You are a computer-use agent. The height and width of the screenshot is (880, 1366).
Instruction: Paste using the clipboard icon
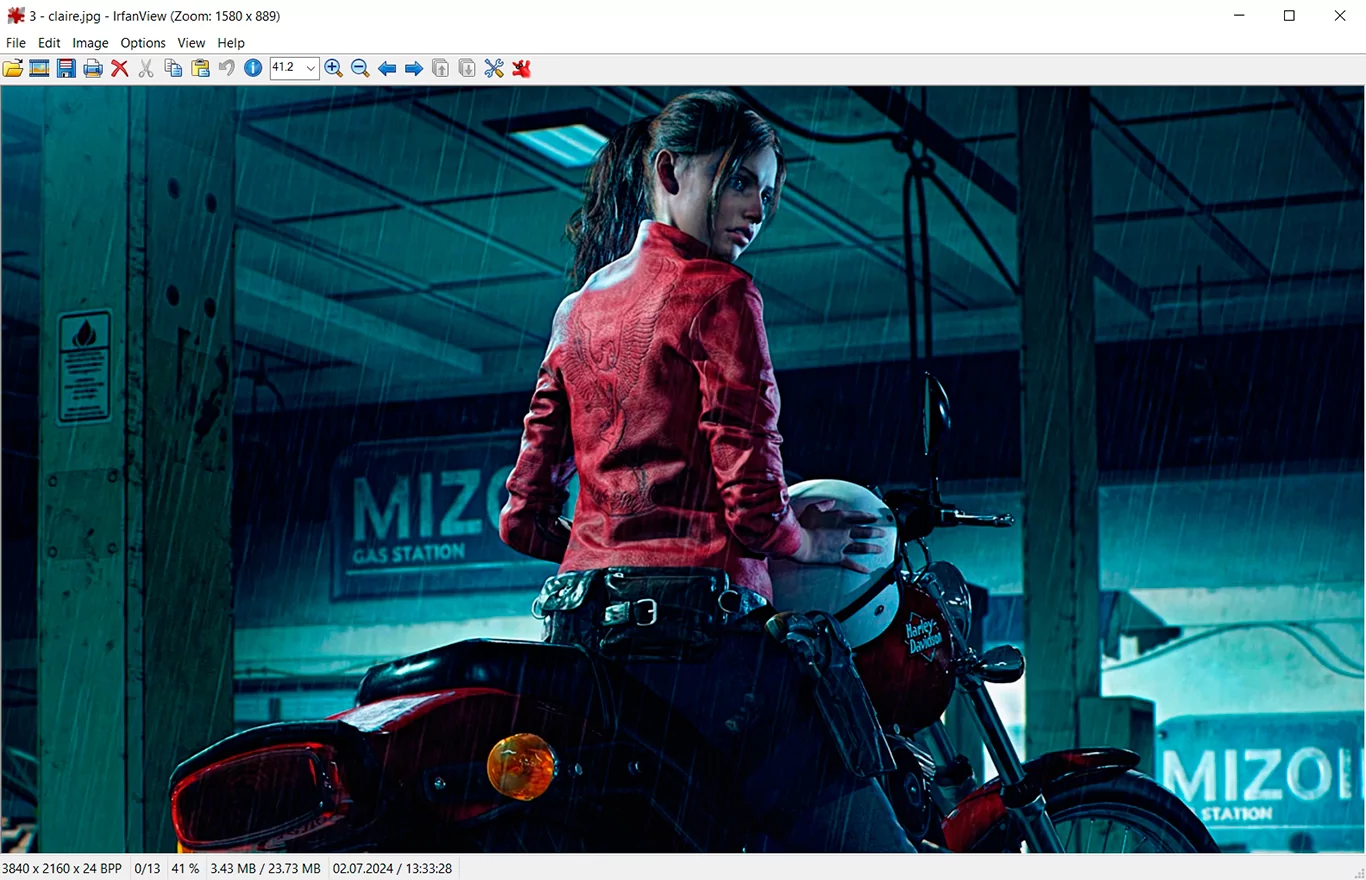[x=200, y=68]
